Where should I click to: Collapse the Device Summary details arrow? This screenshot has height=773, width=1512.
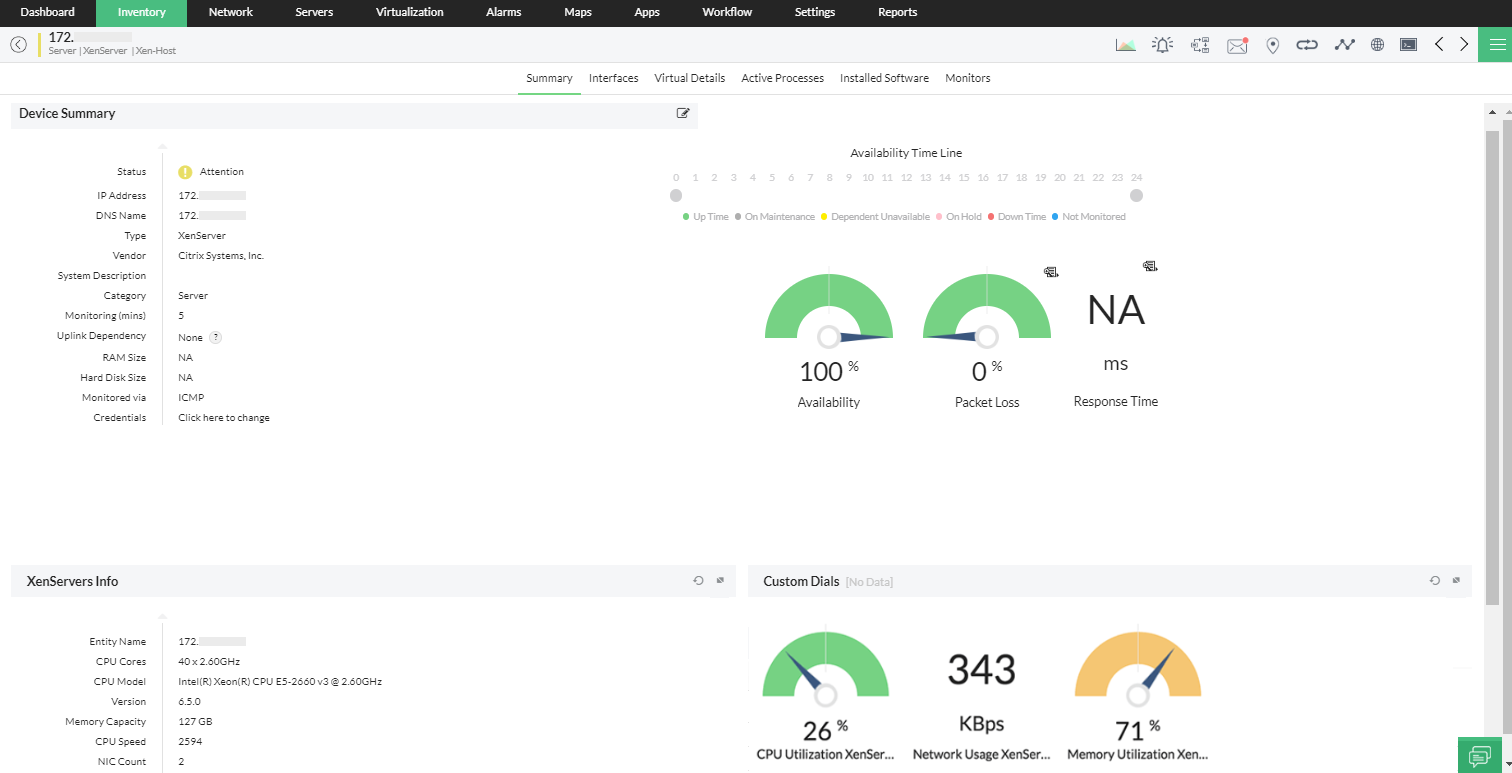pos(162,146)
